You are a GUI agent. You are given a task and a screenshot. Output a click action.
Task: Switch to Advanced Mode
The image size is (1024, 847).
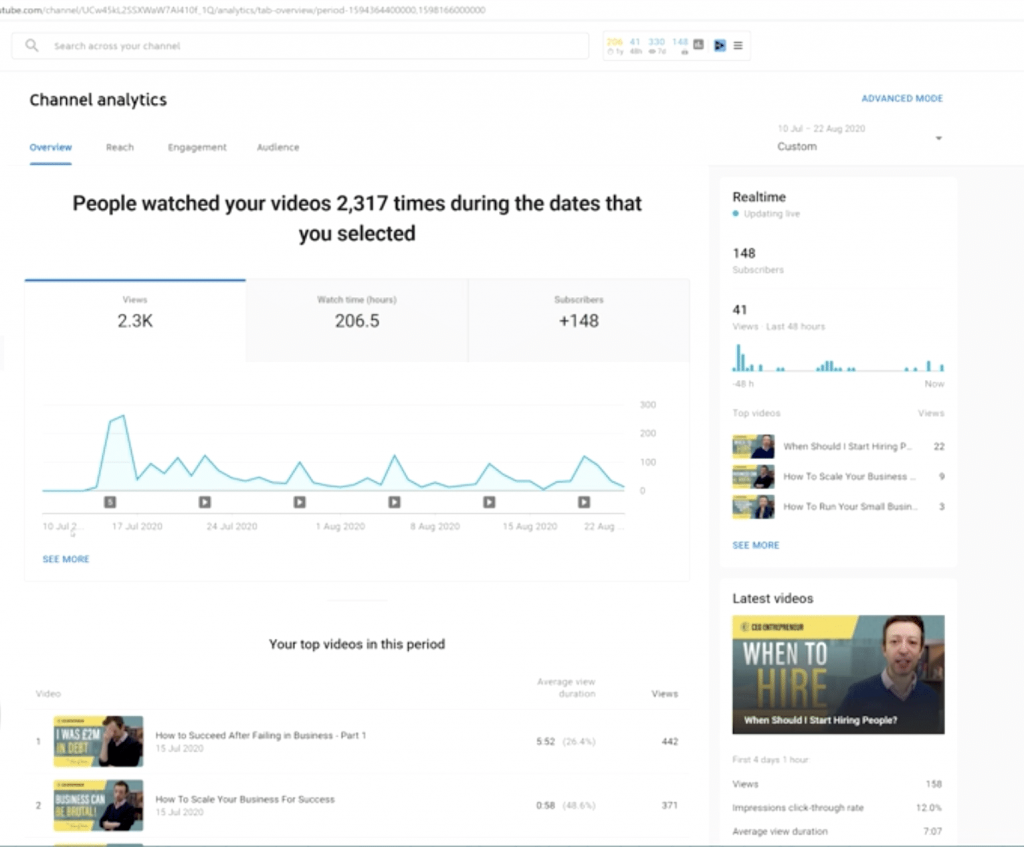coord(902,99)
